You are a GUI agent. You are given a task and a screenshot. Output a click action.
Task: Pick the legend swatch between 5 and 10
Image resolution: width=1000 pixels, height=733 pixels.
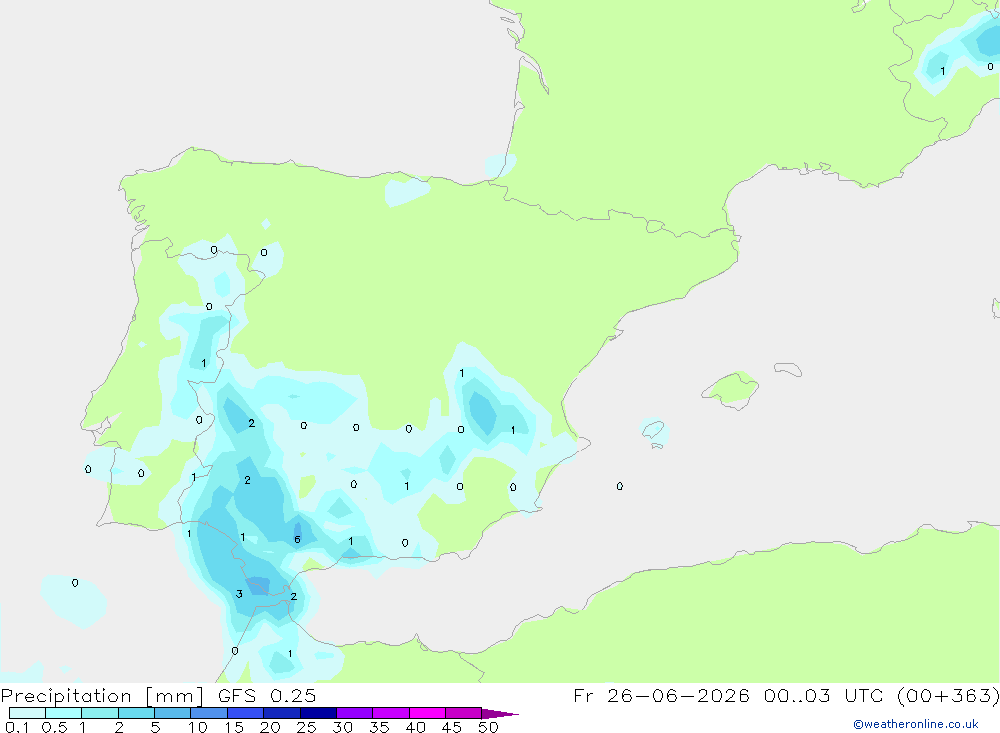click(173, 713)
